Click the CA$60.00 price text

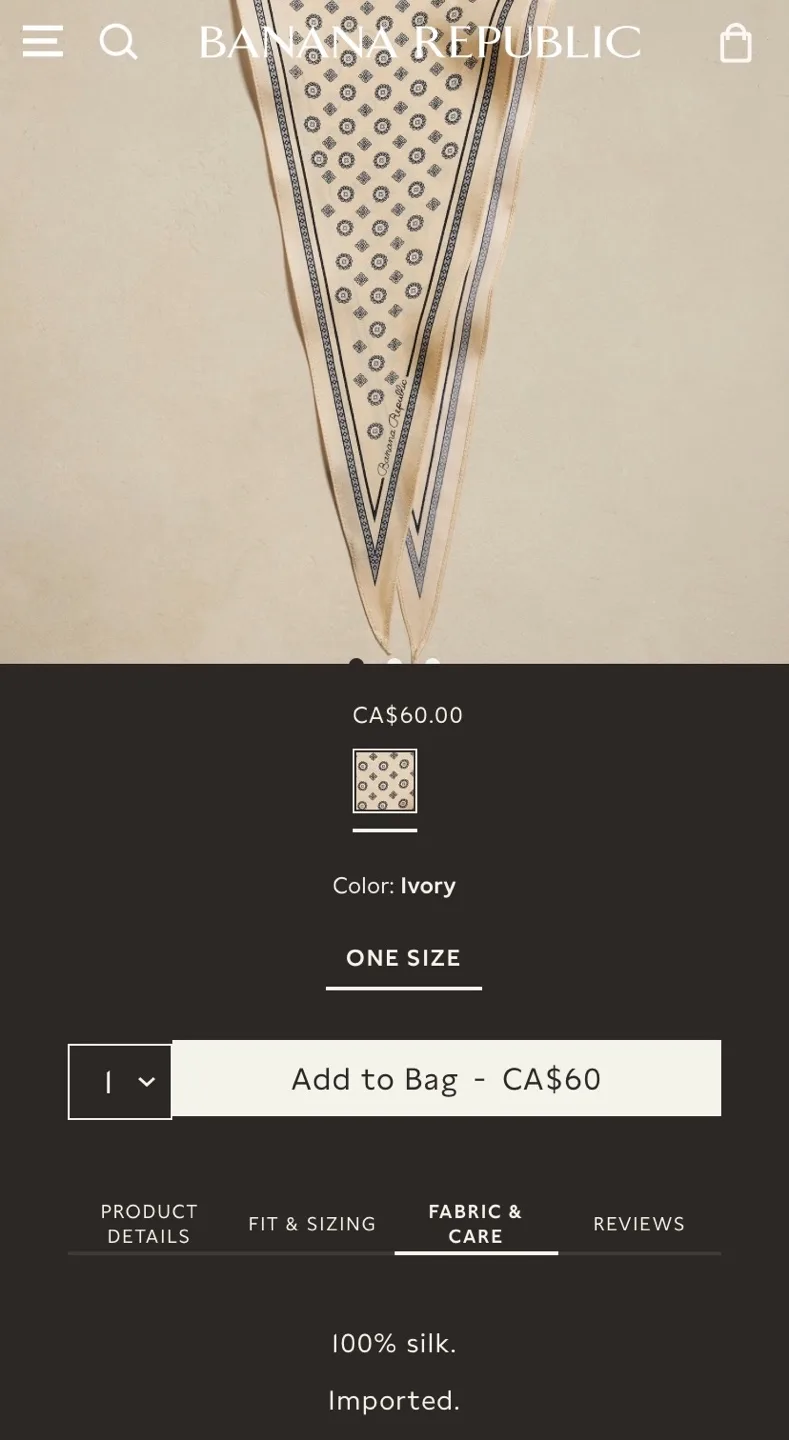click(x=406, y=715)
